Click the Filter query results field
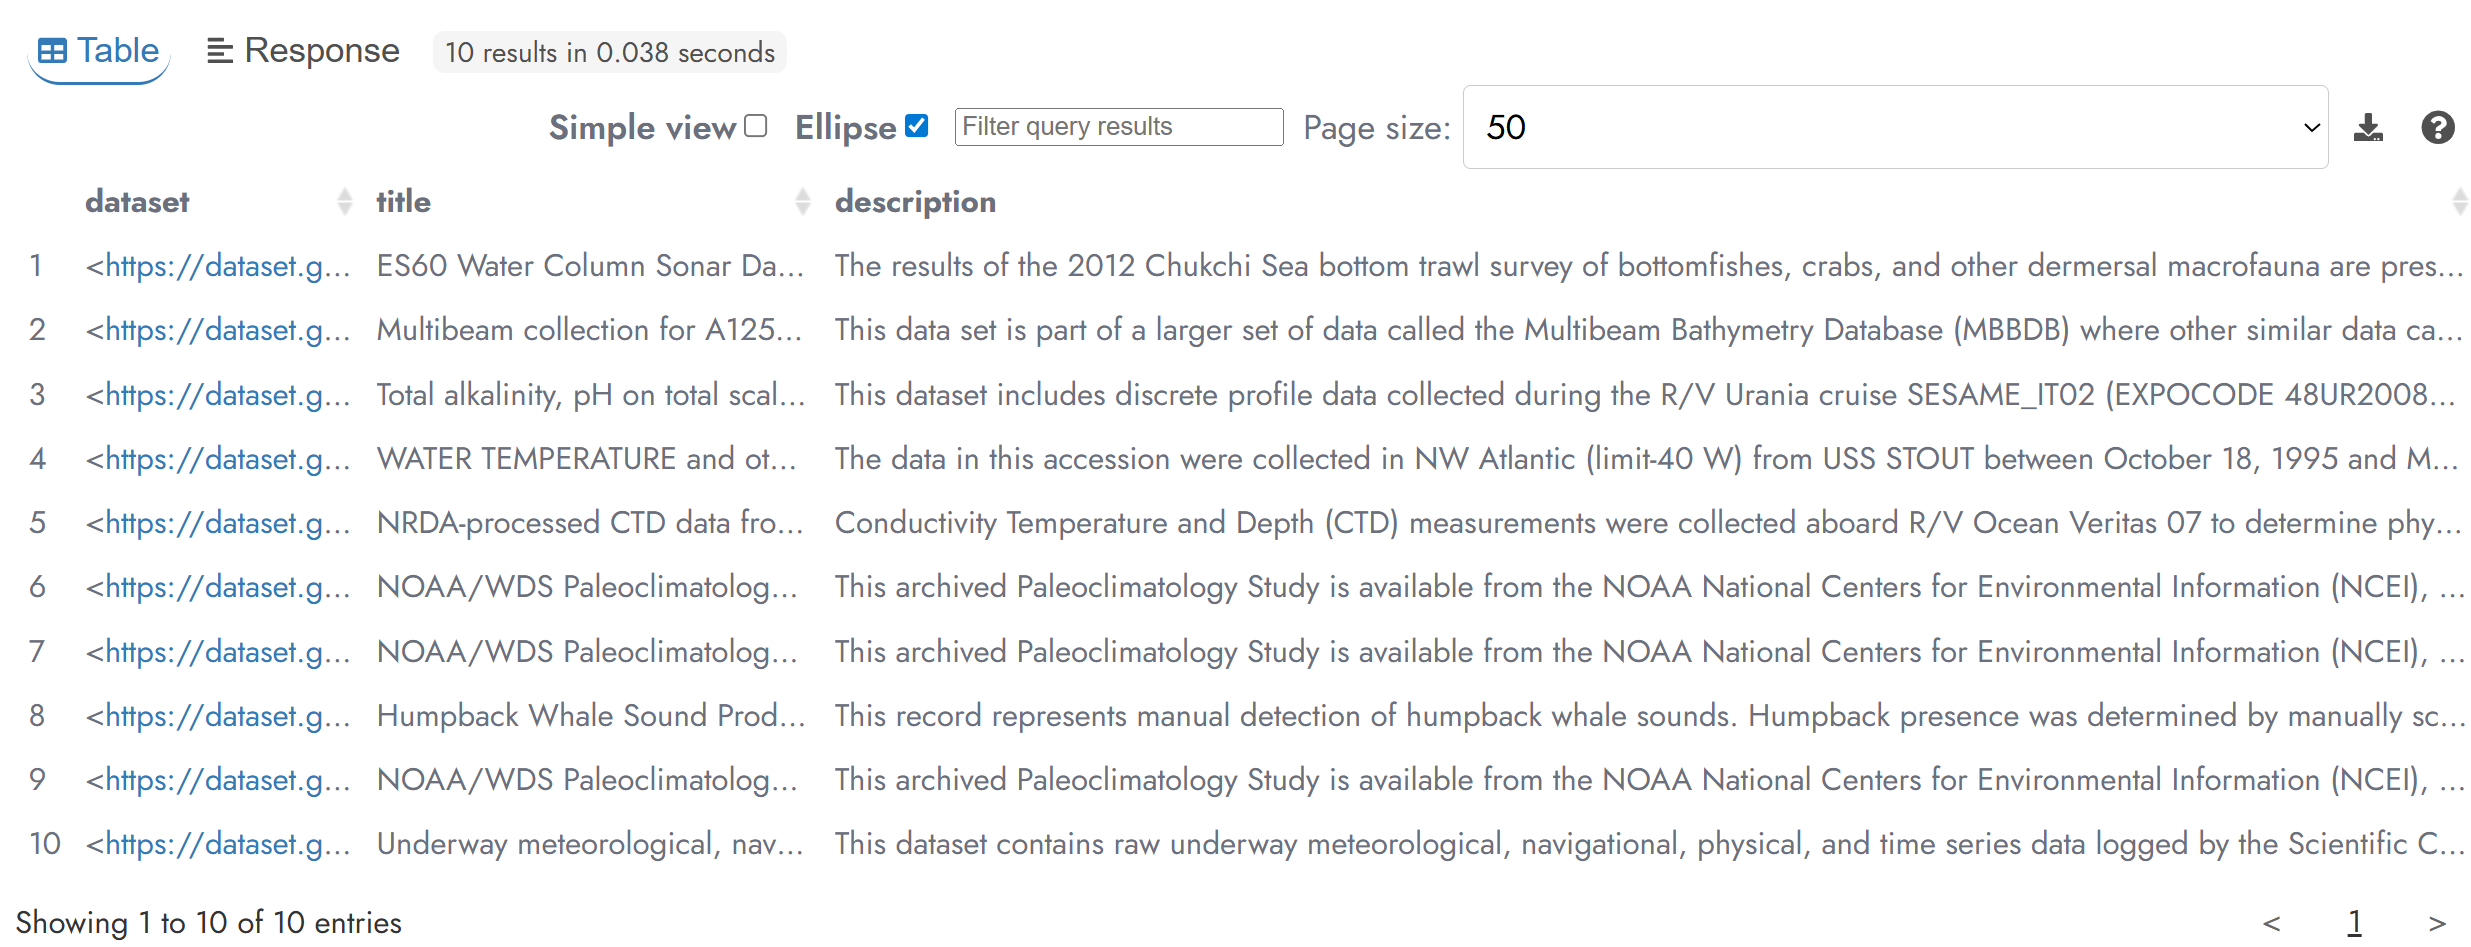This screenshot has height=947, width=2471. pos(1118,127)
